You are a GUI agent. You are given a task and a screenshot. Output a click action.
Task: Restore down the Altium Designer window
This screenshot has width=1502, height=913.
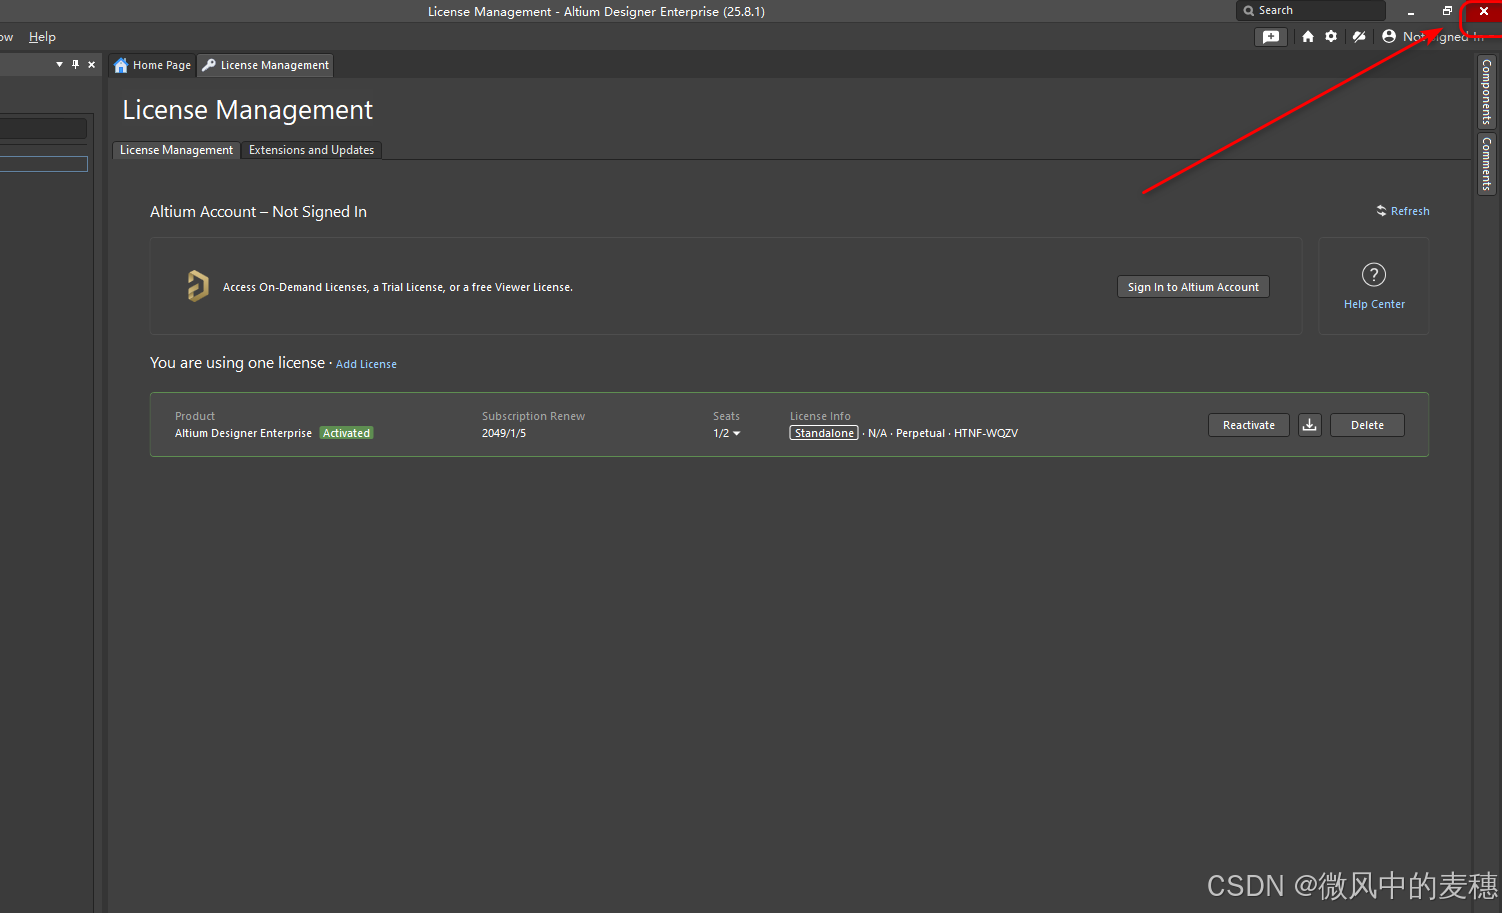click(x=1447, y=11)
